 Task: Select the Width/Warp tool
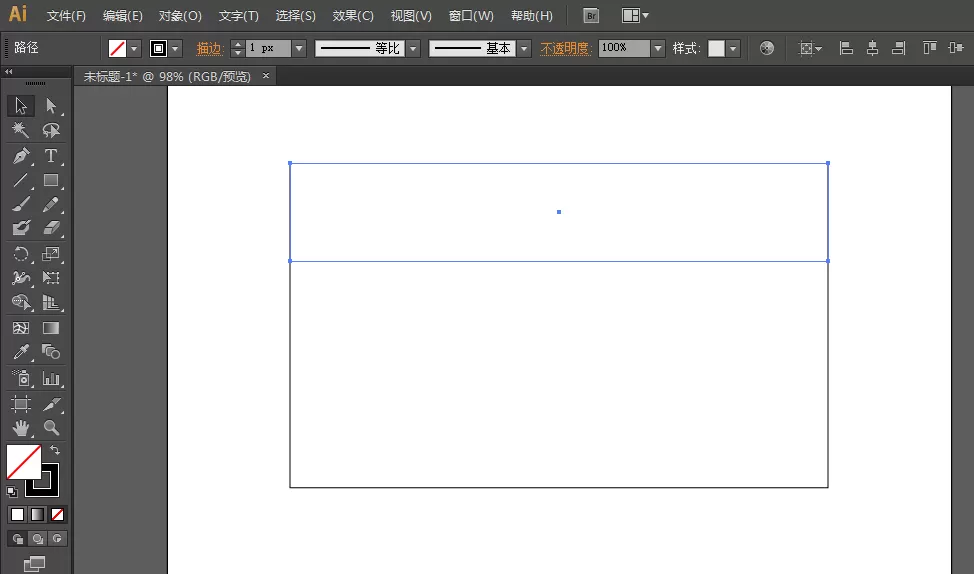click(20, 278)
